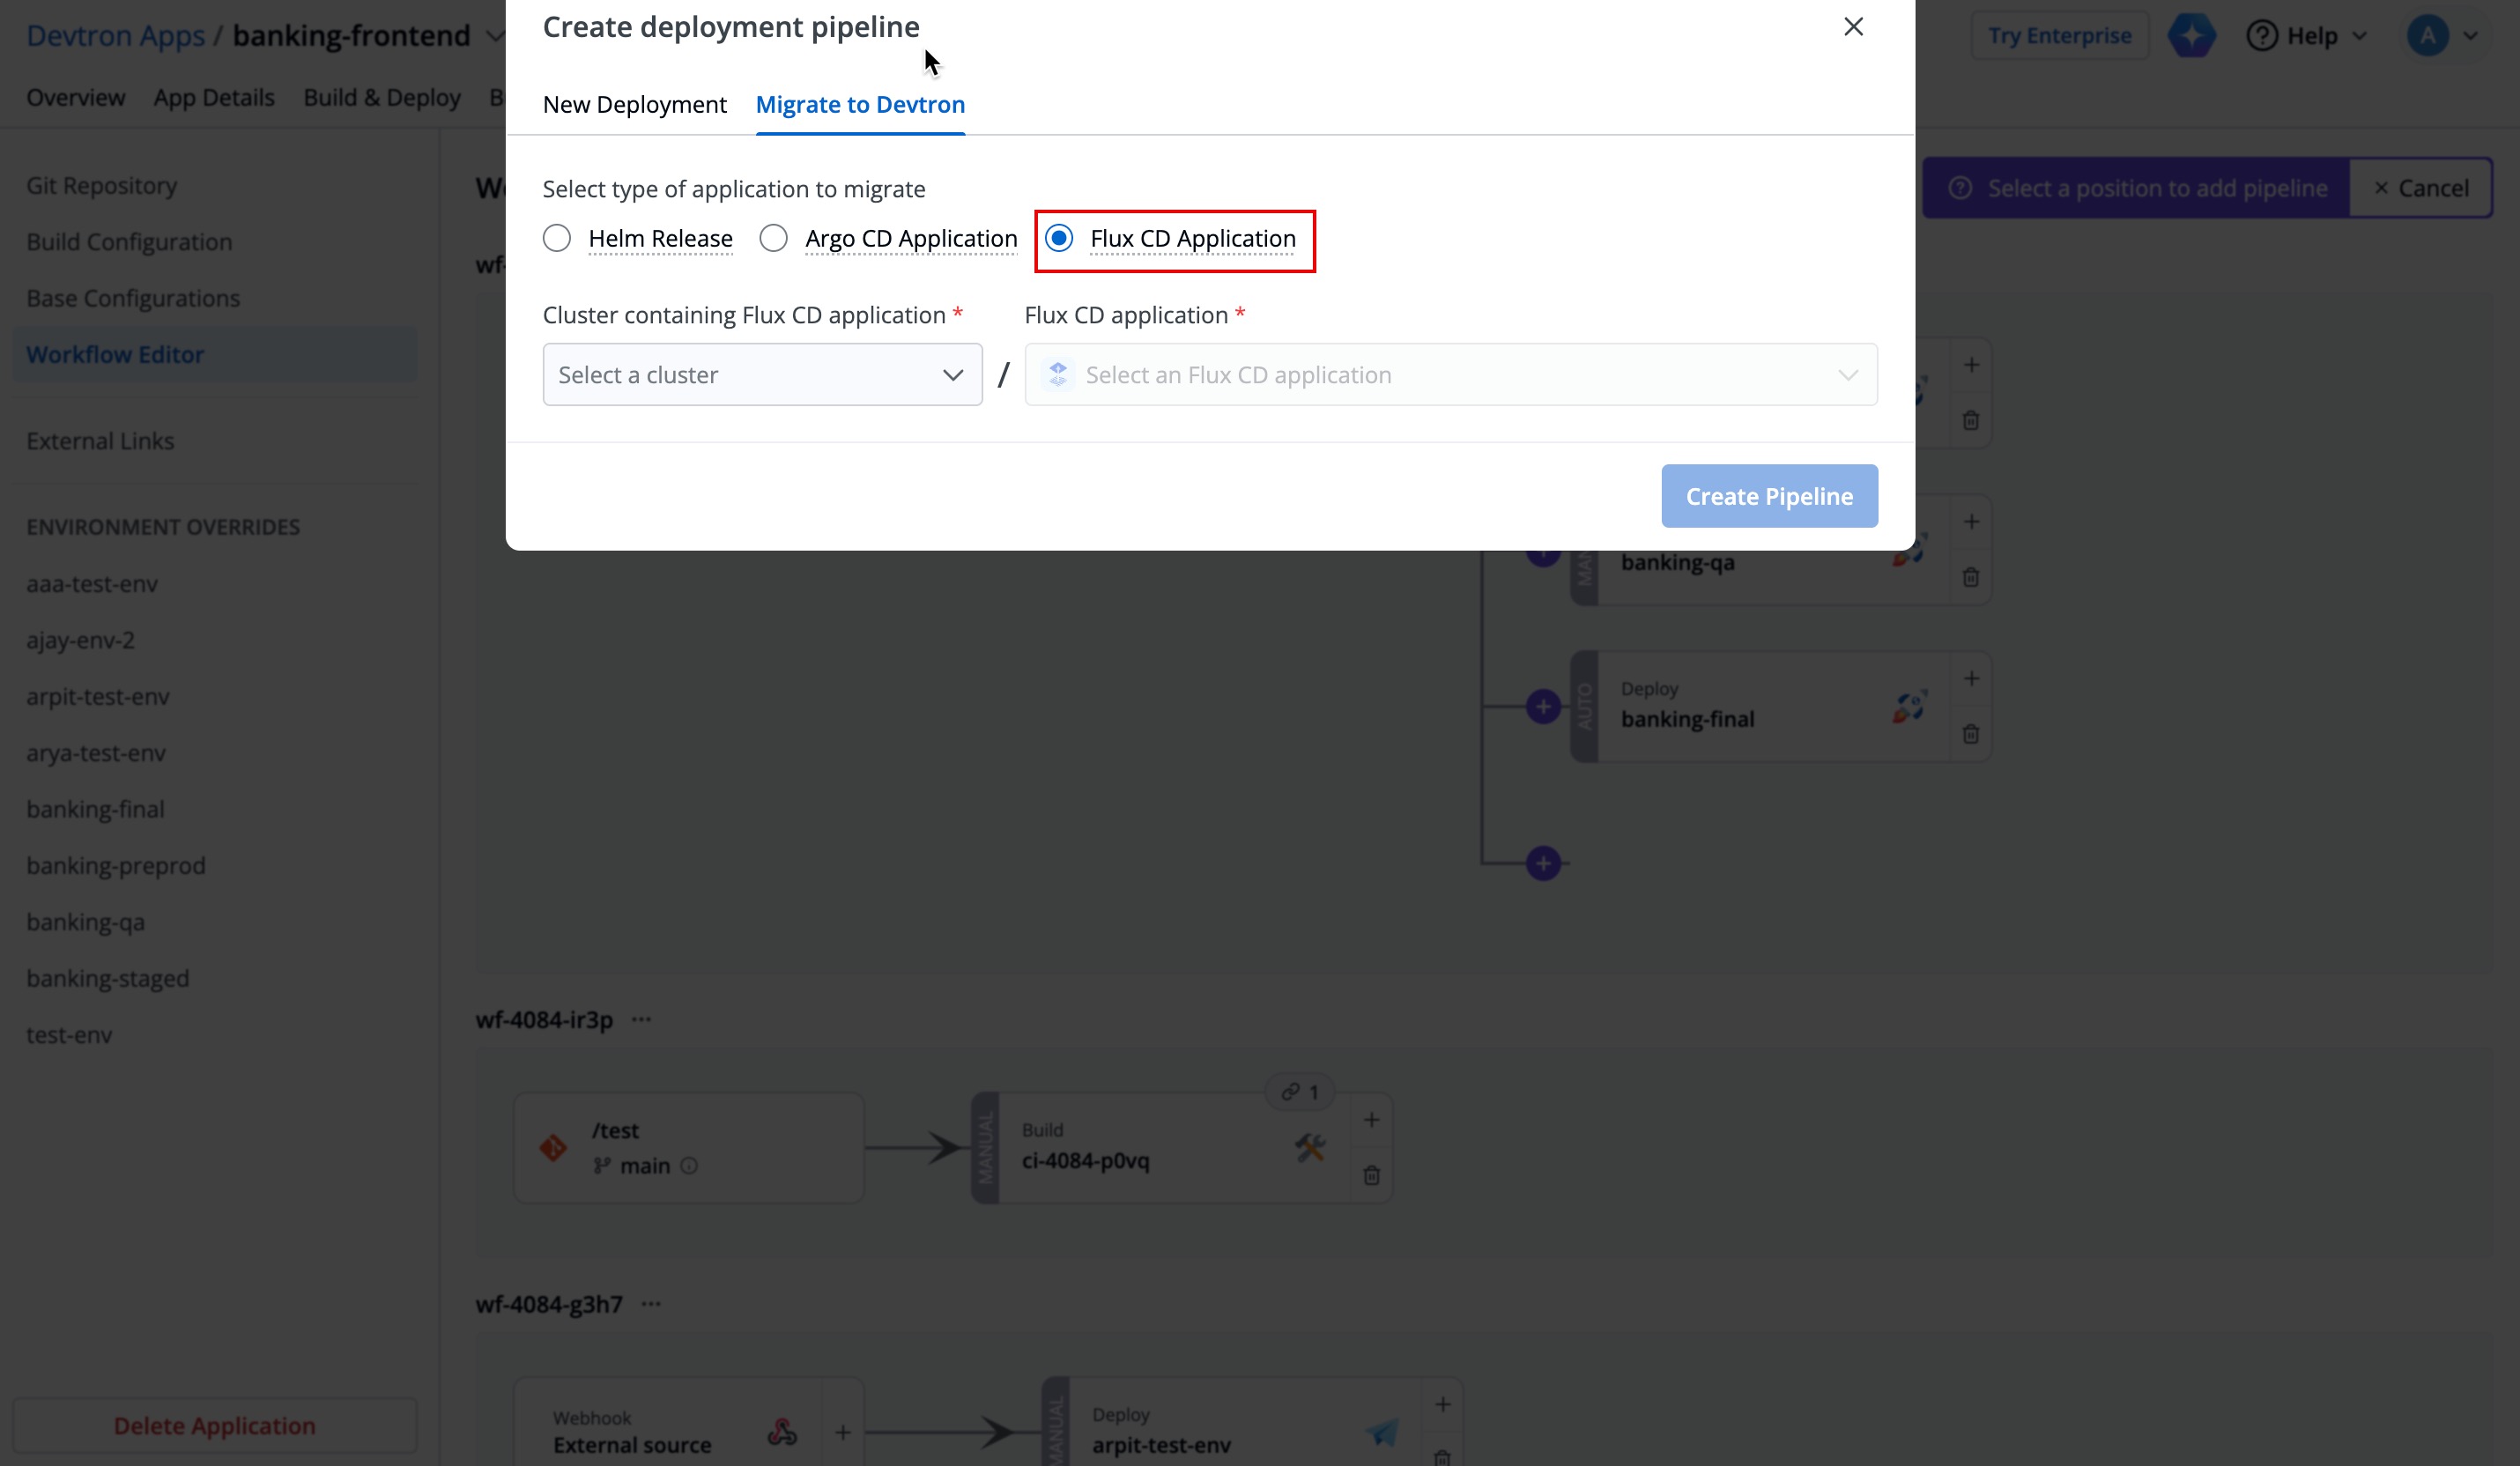Viewport: 2520px width, 1466px height.
Task: Switch to the New Deployment tab
Action: [634, 105]
